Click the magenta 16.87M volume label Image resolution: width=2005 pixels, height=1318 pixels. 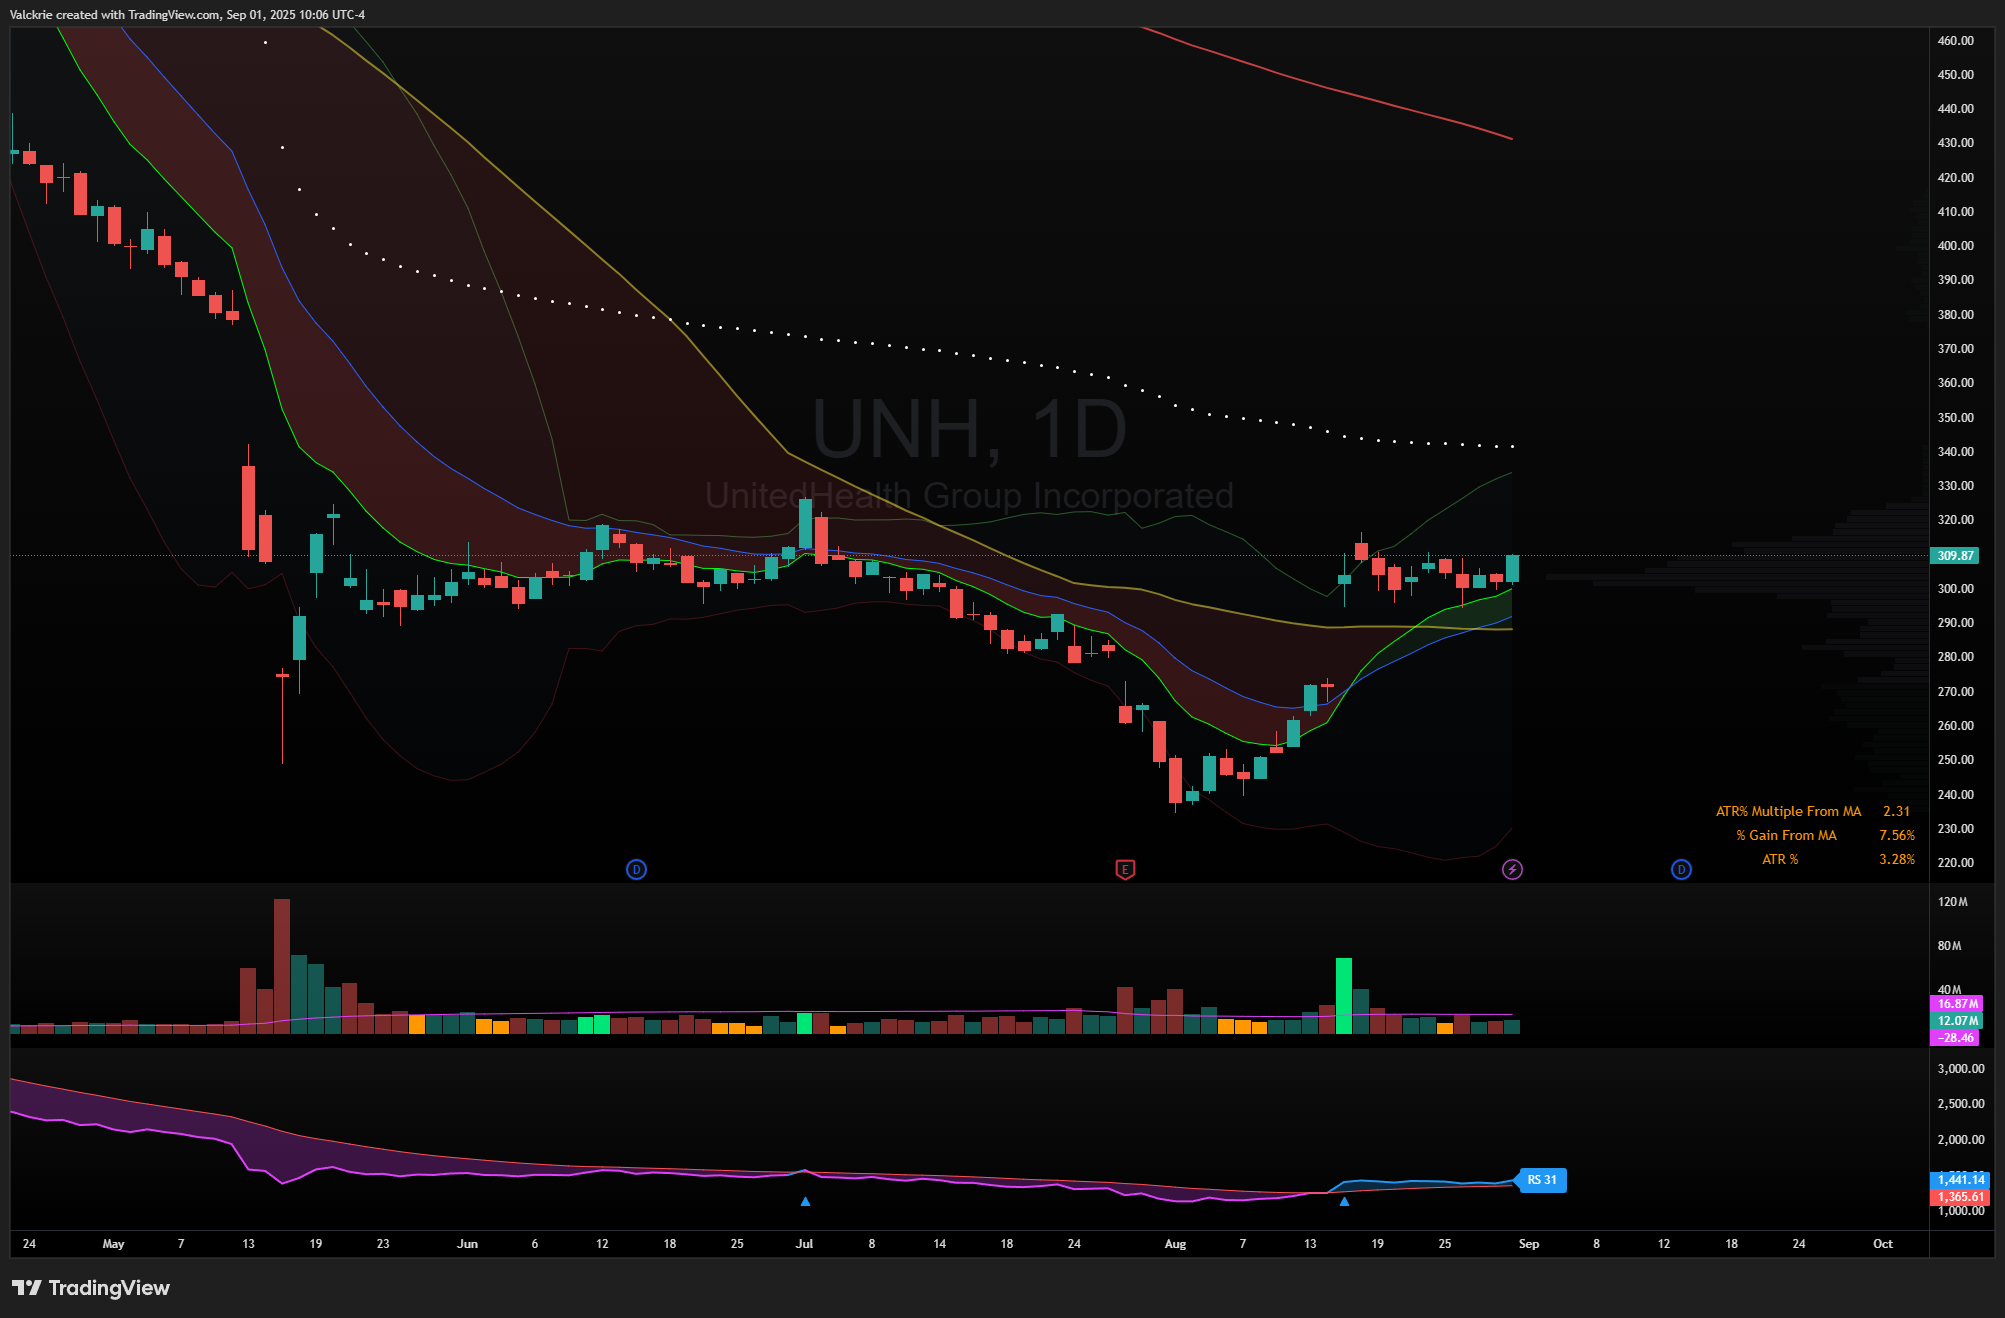coord(1955,1004)
